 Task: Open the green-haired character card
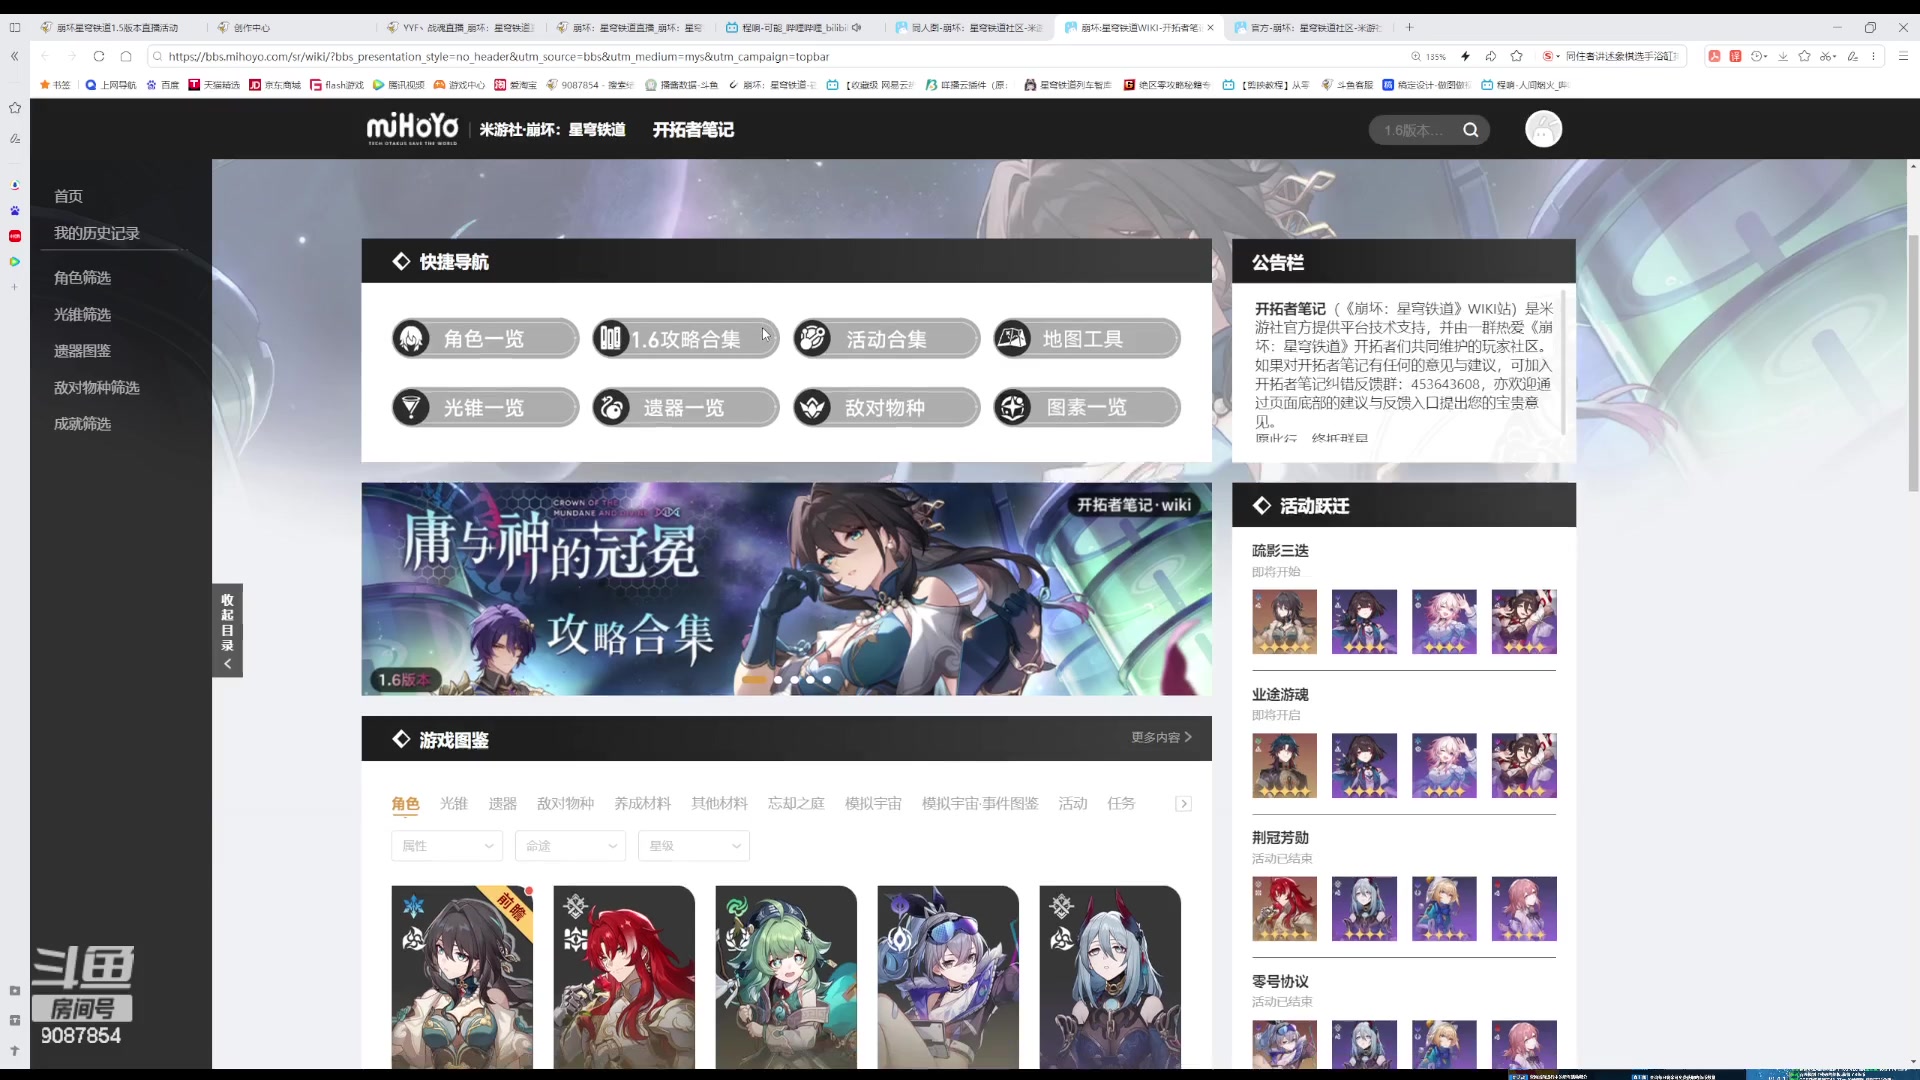[786, 978]
